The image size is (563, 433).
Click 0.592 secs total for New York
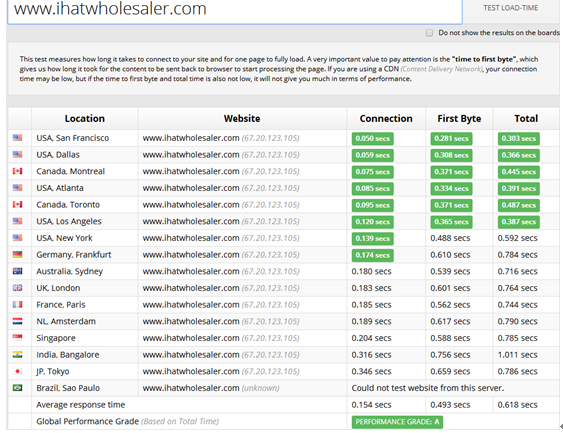click(x=517, y=238)
